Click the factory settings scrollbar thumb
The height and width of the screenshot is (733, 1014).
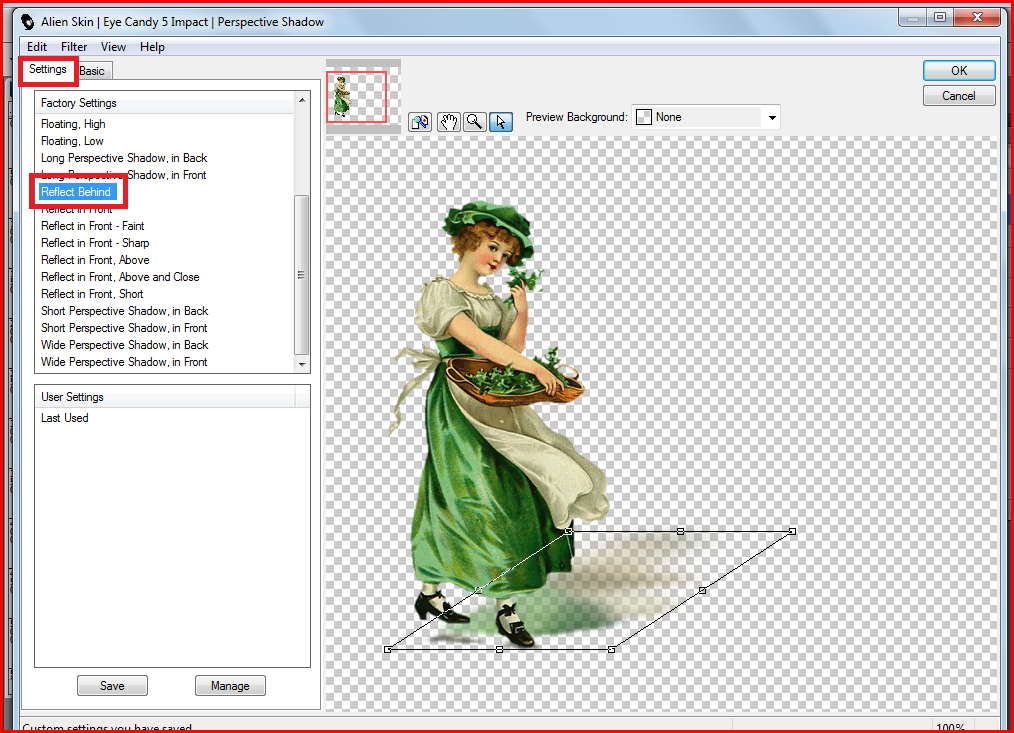coord(301,275)
